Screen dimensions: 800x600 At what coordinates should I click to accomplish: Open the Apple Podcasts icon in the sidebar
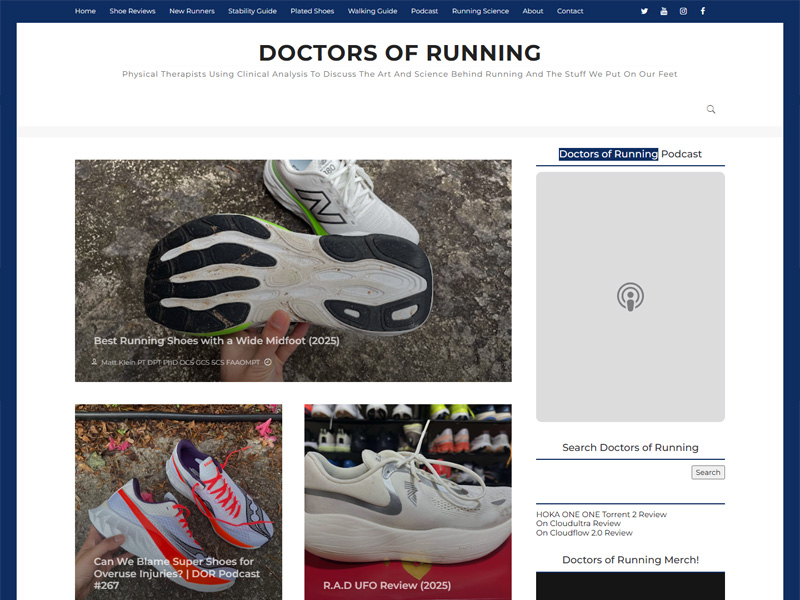[628, 296]
